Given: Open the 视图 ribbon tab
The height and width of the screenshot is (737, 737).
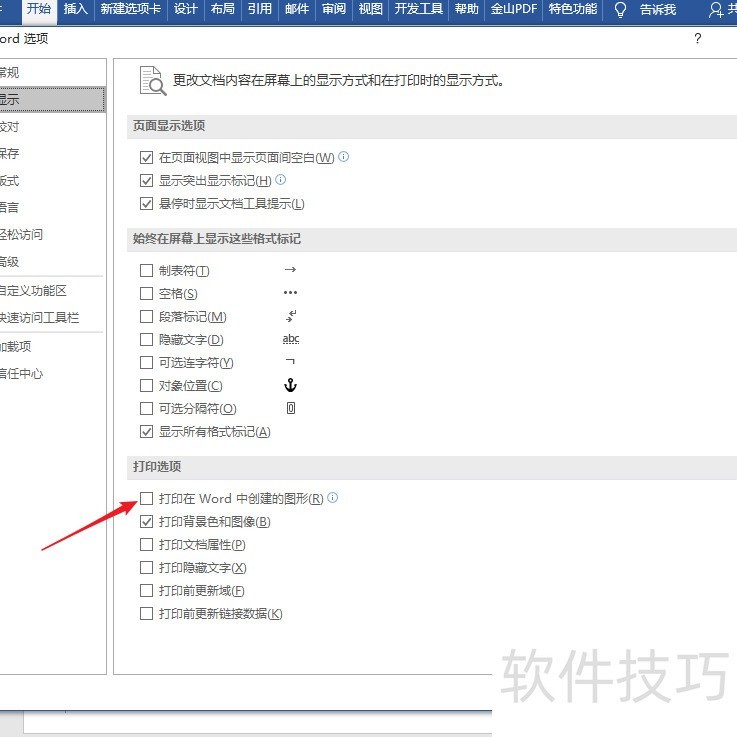Looking at the screenshot, I should [370, 9].
